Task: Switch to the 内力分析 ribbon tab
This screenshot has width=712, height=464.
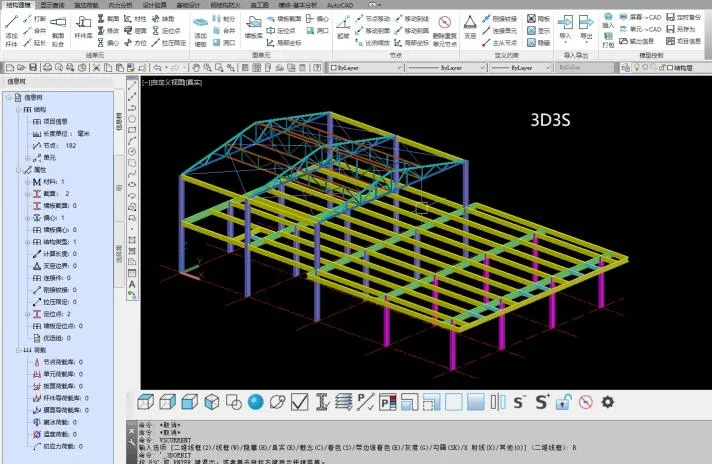Action: click(x=120, y=5)
